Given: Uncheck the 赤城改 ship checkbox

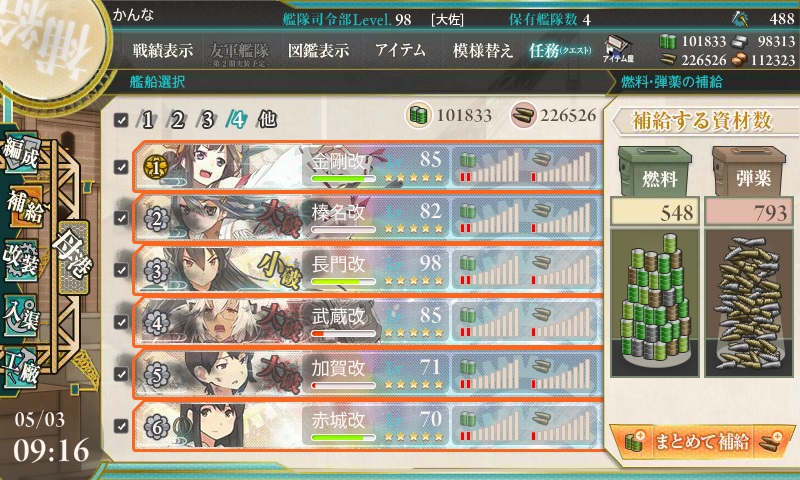Looking at the screenshot, I should pos(121,425).
